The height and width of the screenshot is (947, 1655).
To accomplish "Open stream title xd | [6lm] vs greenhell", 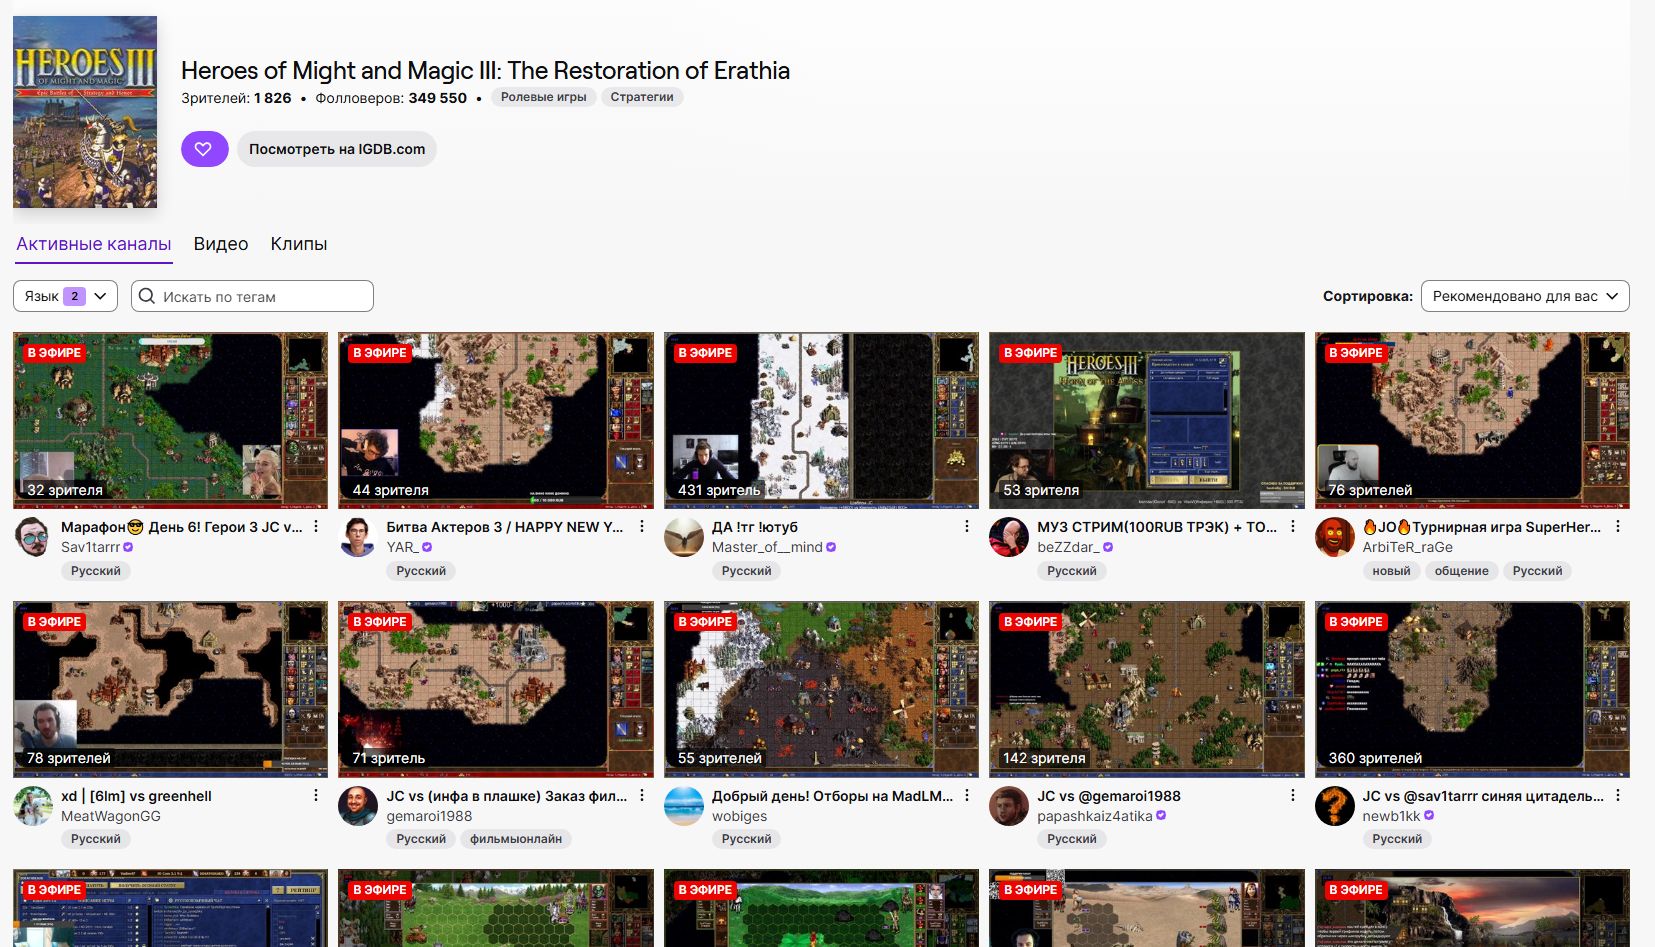I will pyautogui.click(x=136, y=796).
